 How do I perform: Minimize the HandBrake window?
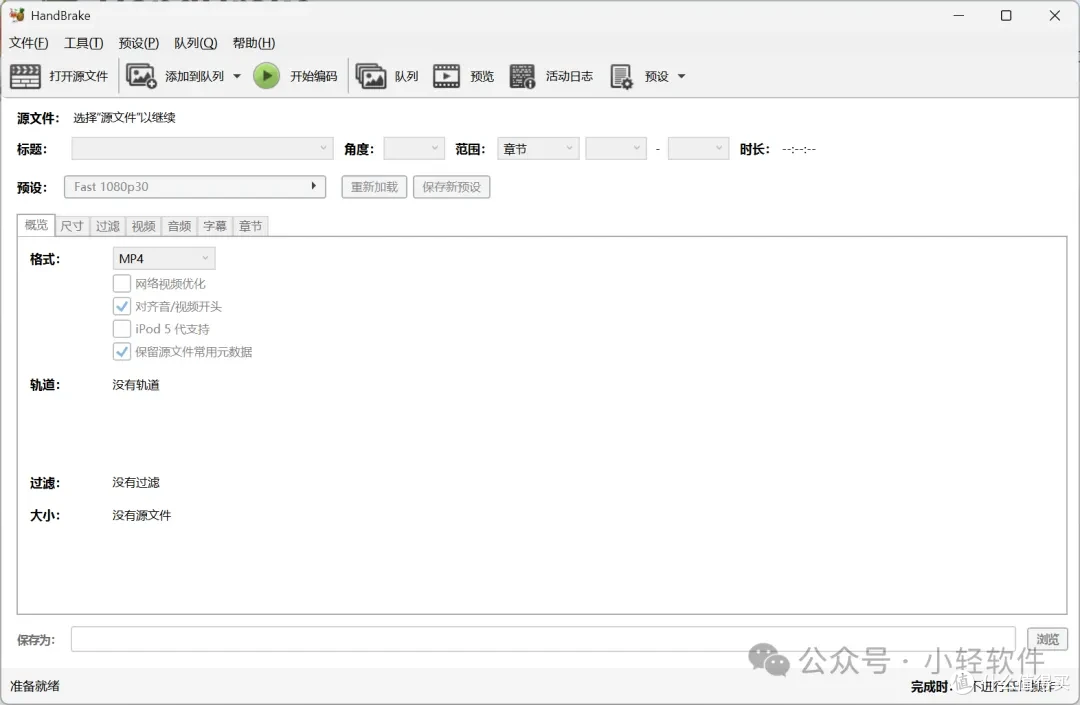click(x=958, y=15)
